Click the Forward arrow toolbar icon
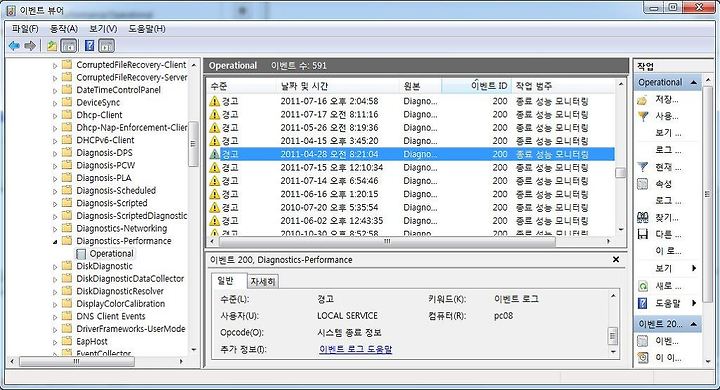Screen dimensions: 720x390 coord(30,45)
